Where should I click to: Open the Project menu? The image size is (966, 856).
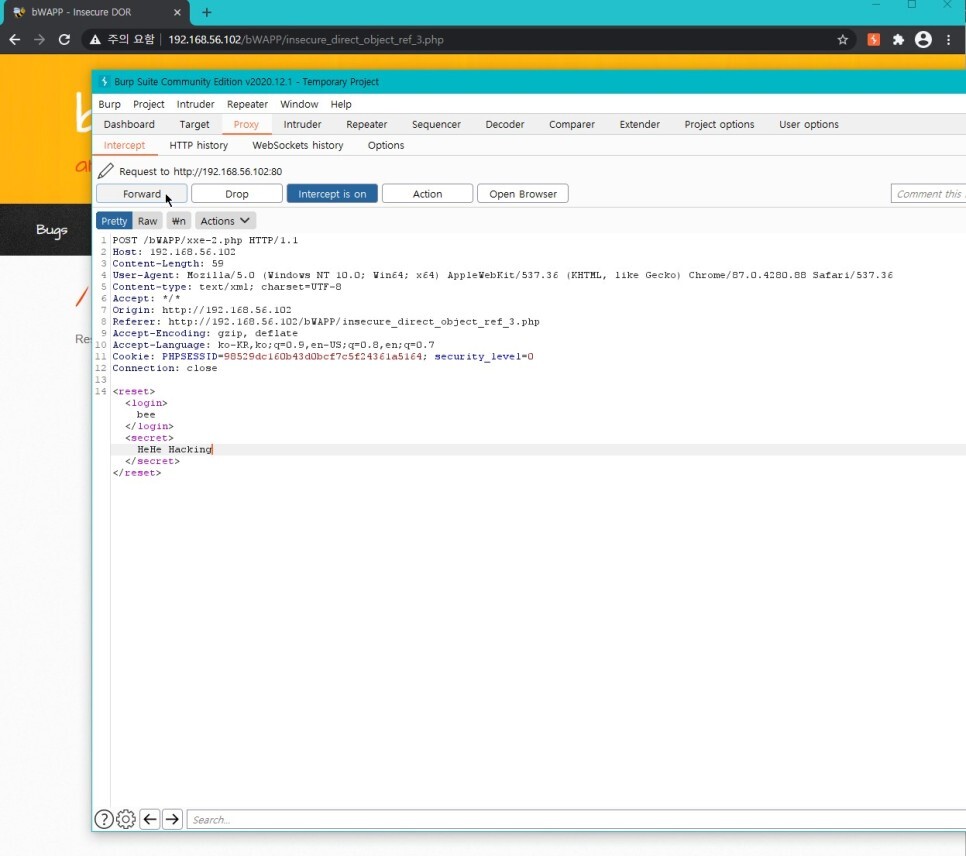coord(148,104)
